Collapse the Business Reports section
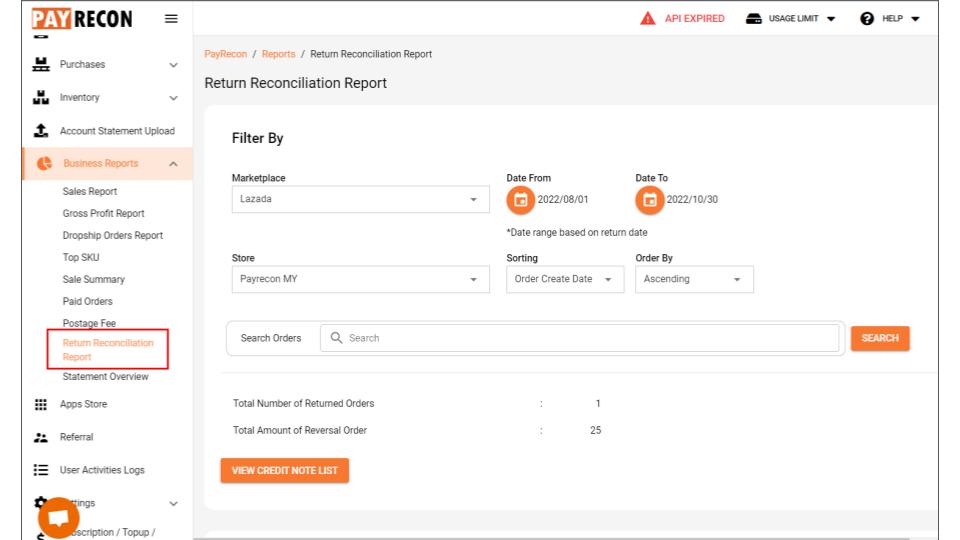Viewport: 960px width, 540px height. click(x=173, y=163)
